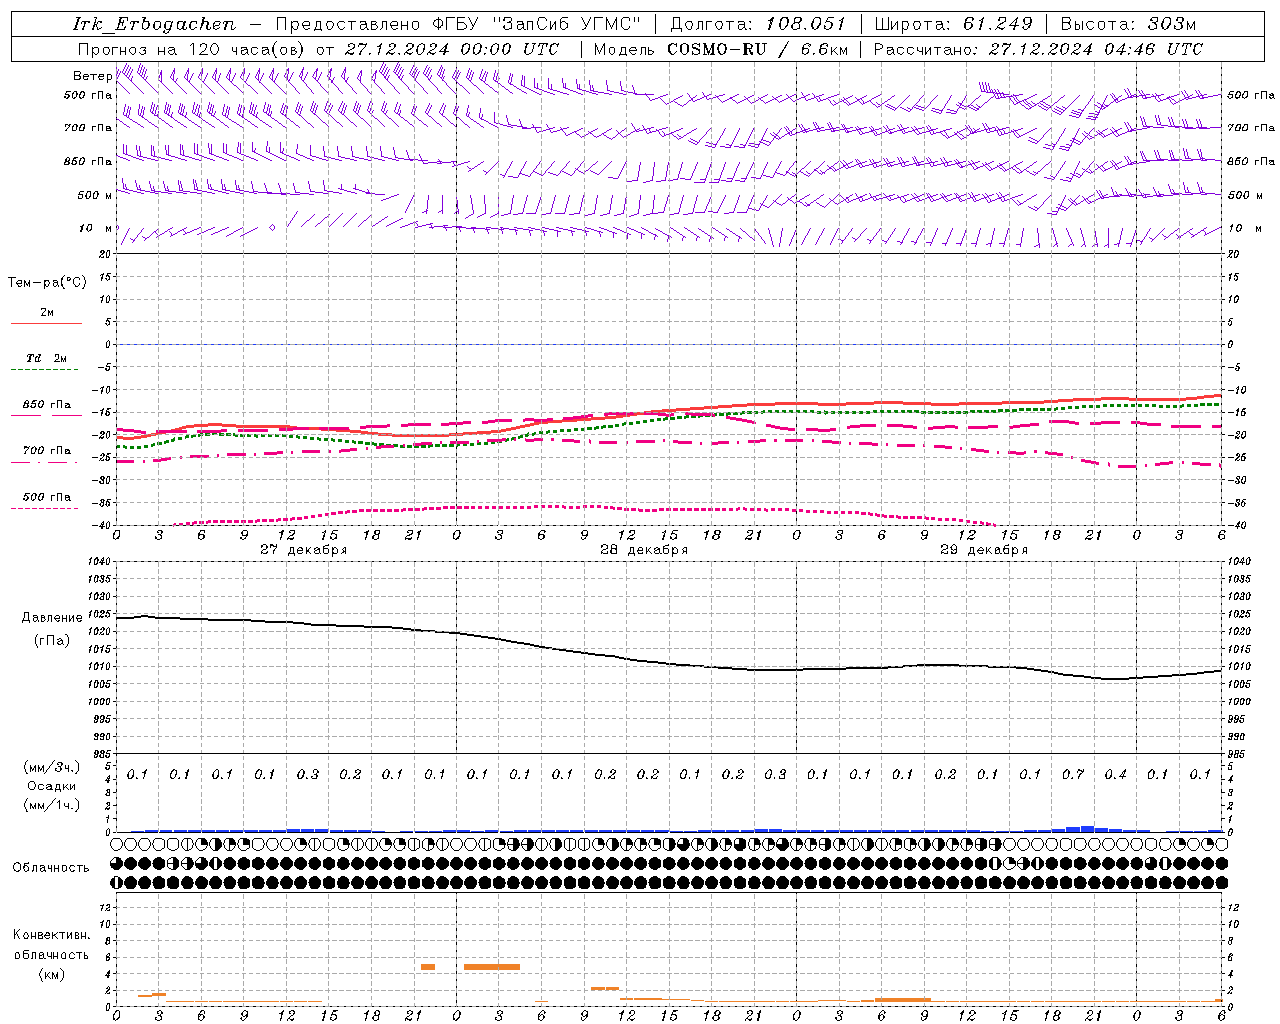
Task: Click the 'Тем-ра(°C)' temperature panel label
Action: [47, 283]
